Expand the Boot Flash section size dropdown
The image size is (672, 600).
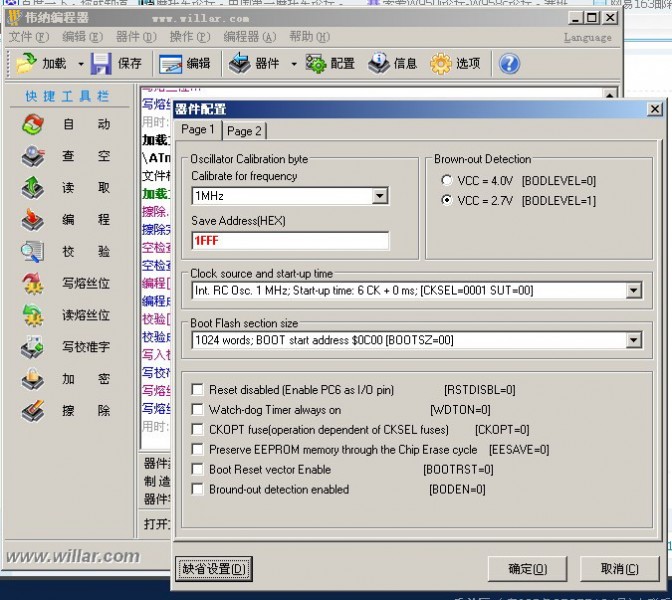coord(633,341)
